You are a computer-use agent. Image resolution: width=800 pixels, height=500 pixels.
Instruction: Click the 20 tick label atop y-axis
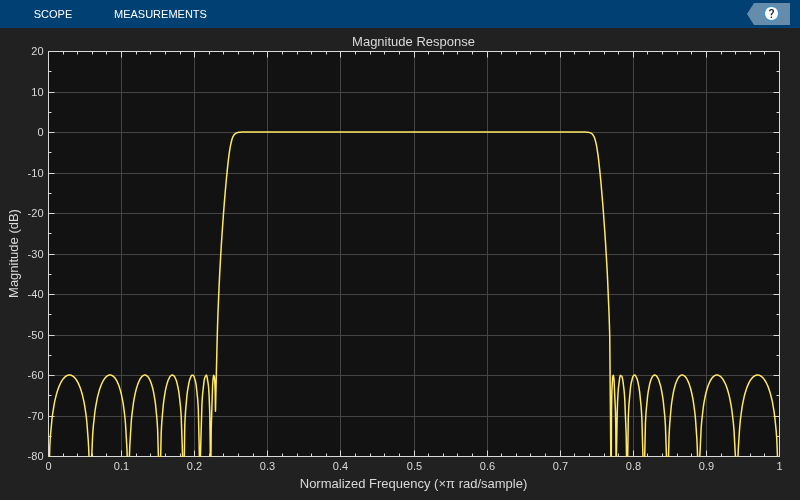tap(38, 51)
